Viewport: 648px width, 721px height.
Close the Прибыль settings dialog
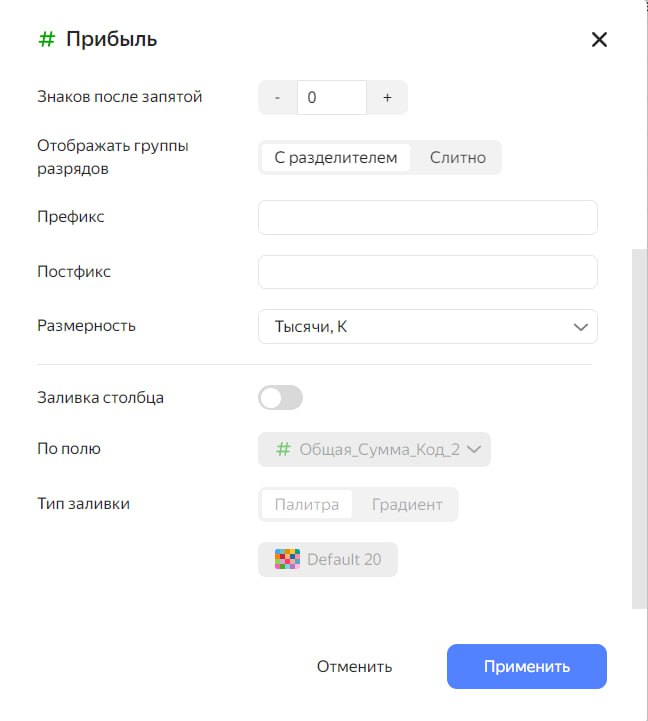[599, 40]
